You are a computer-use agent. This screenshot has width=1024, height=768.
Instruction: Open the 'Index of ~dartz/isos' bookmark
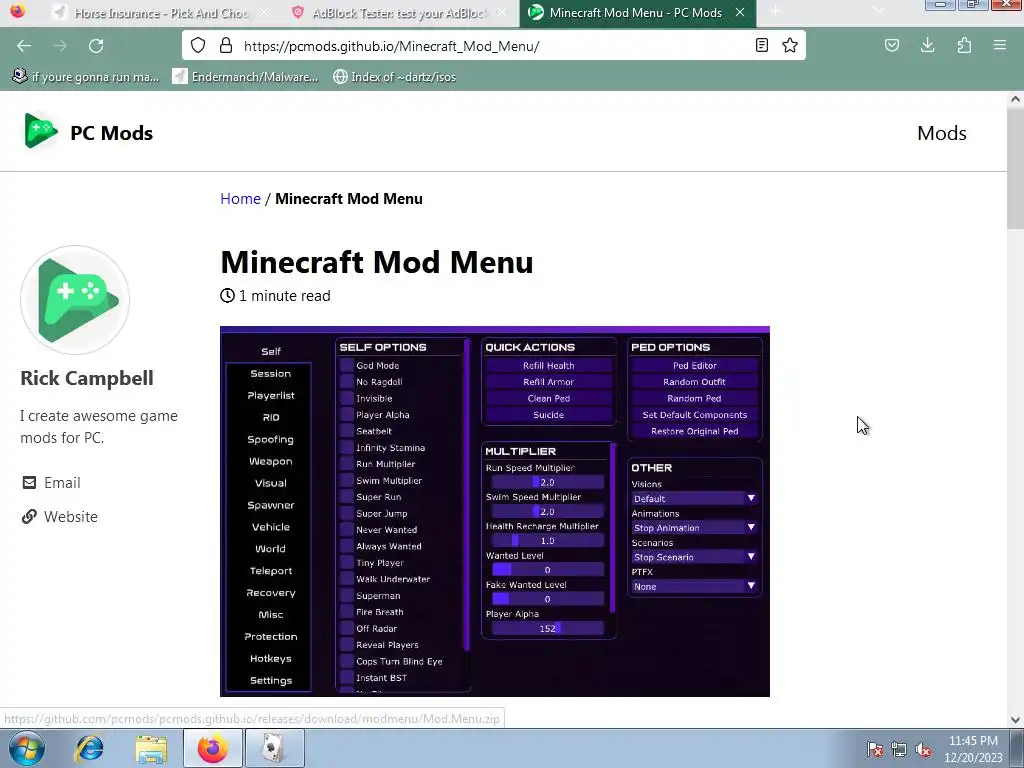[x=394, y=76]
